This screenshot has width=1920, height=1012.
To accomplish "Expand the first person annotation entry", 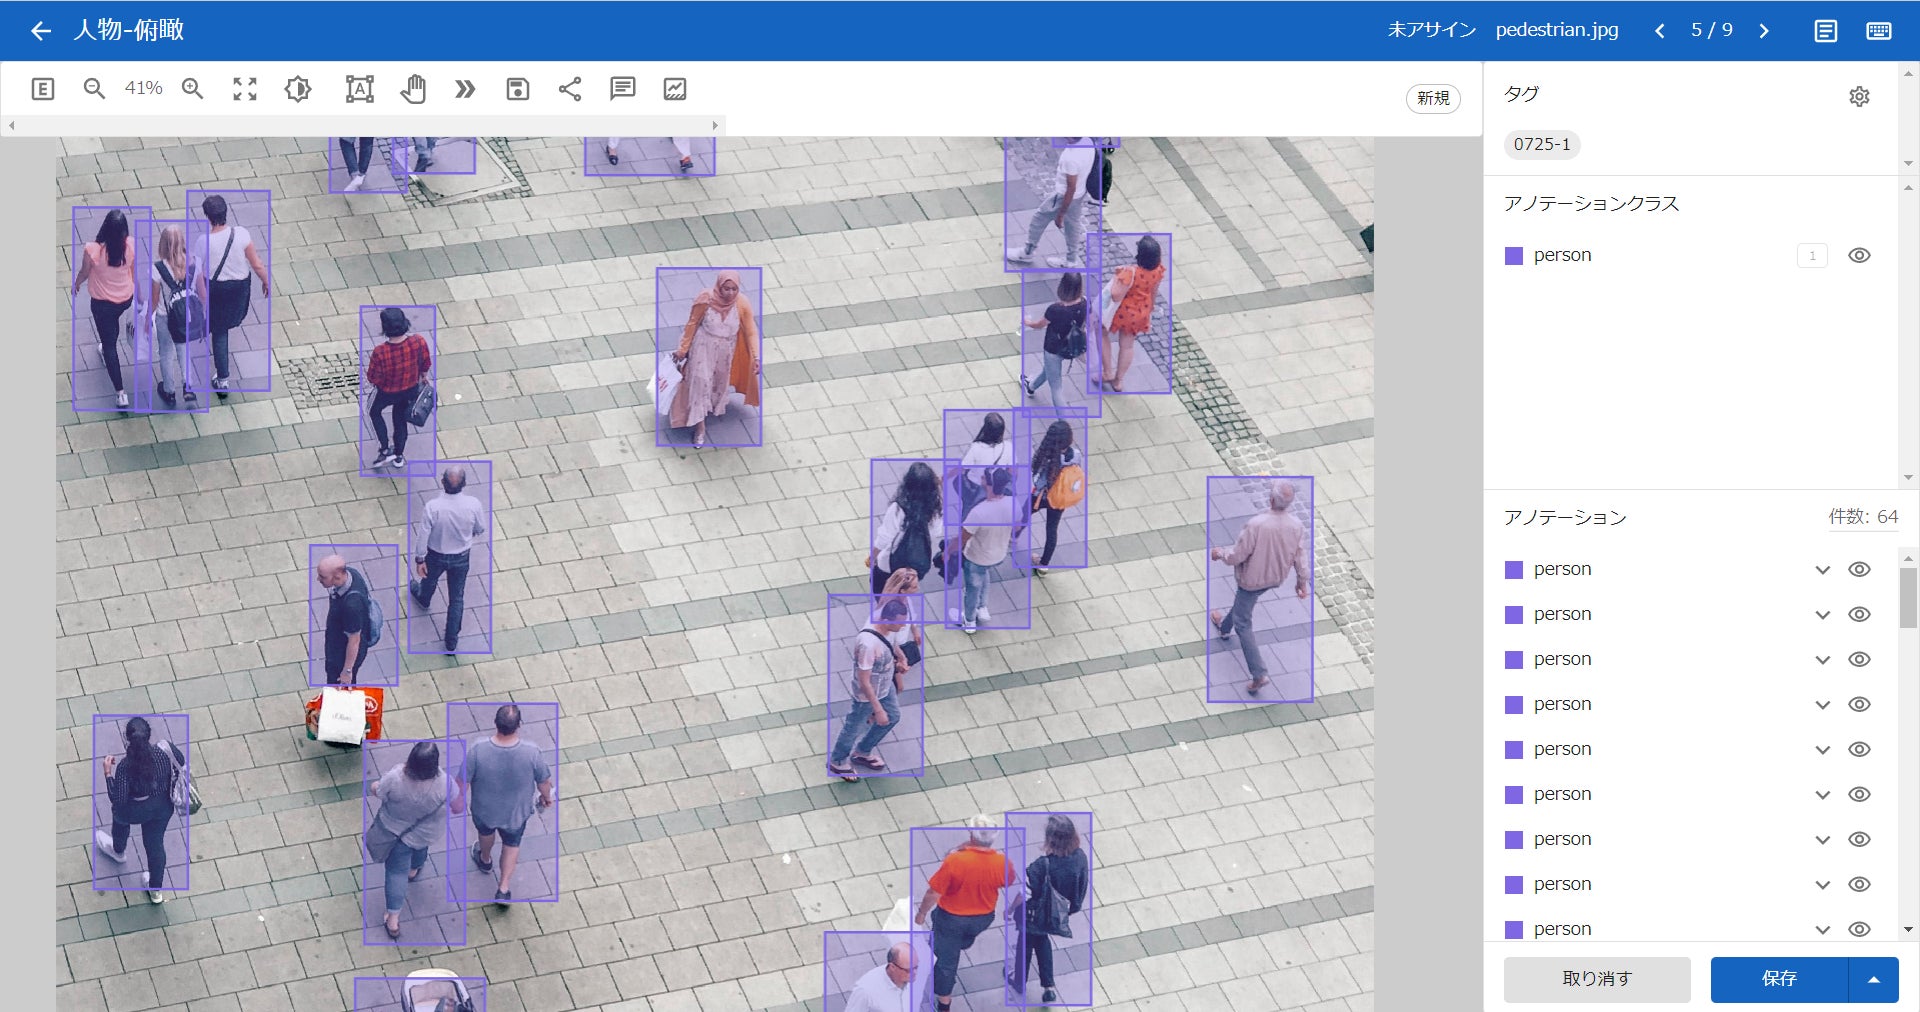I will (x=1822, y=570).
